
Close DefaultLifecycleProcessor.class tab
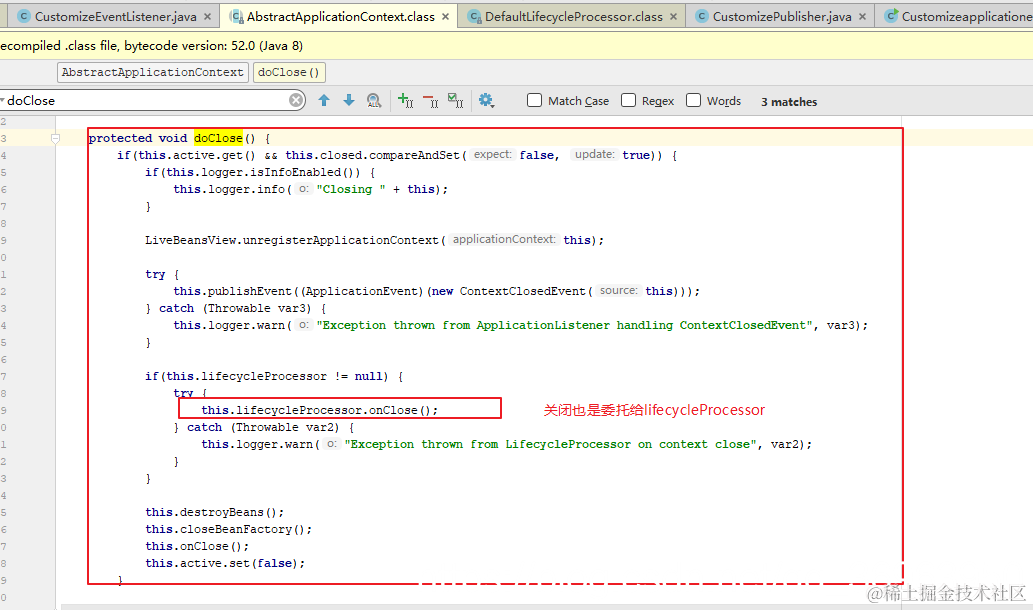(x=673, y=16)
